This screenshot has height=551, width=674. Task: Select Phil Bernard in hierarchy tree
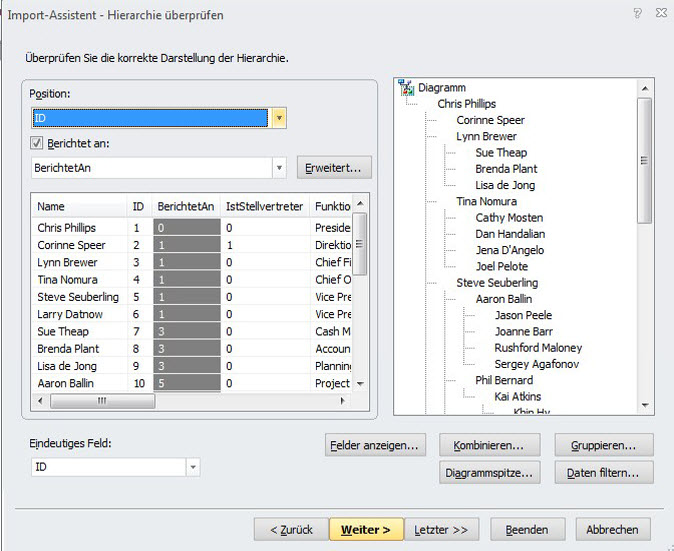[x=504, y=380]
